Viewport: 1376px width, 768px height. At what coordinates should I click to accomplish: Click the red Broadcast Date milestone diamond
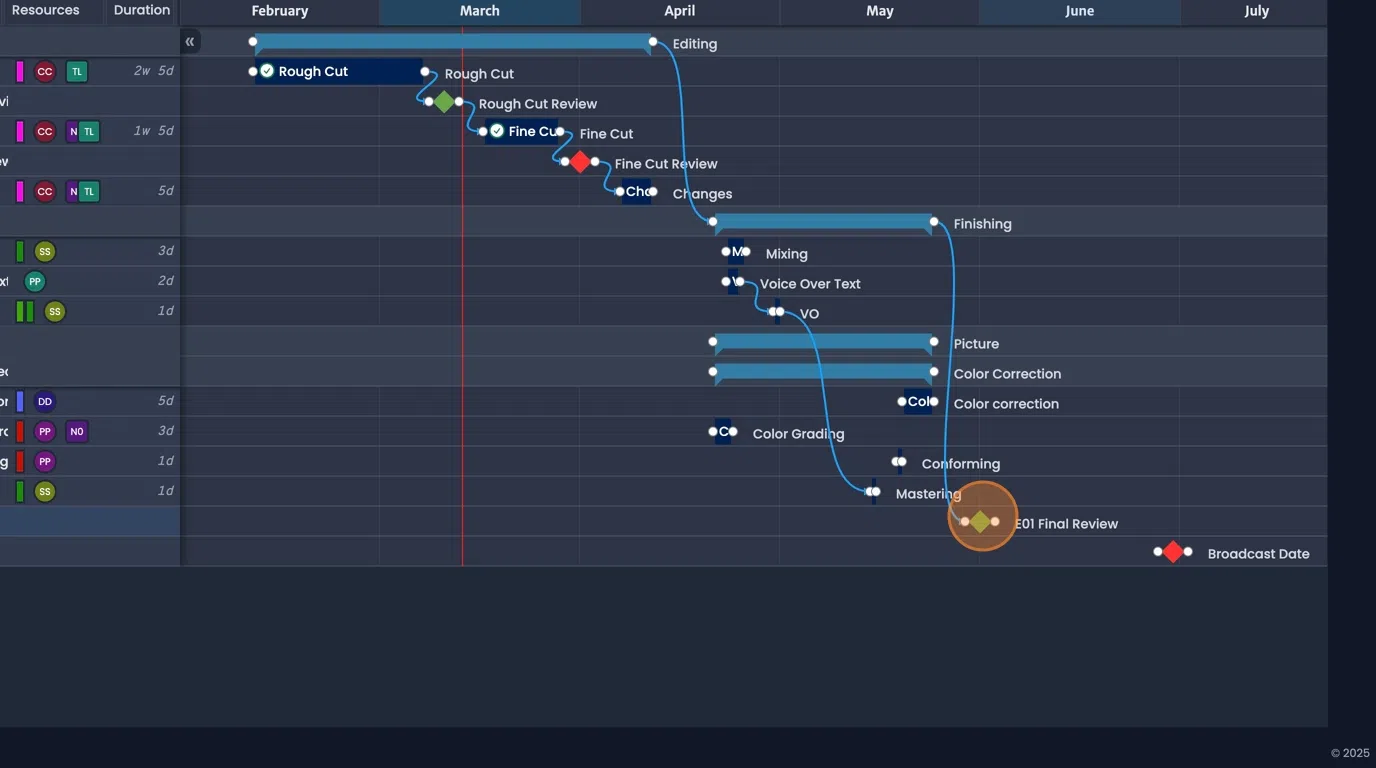coord(1172,551)
